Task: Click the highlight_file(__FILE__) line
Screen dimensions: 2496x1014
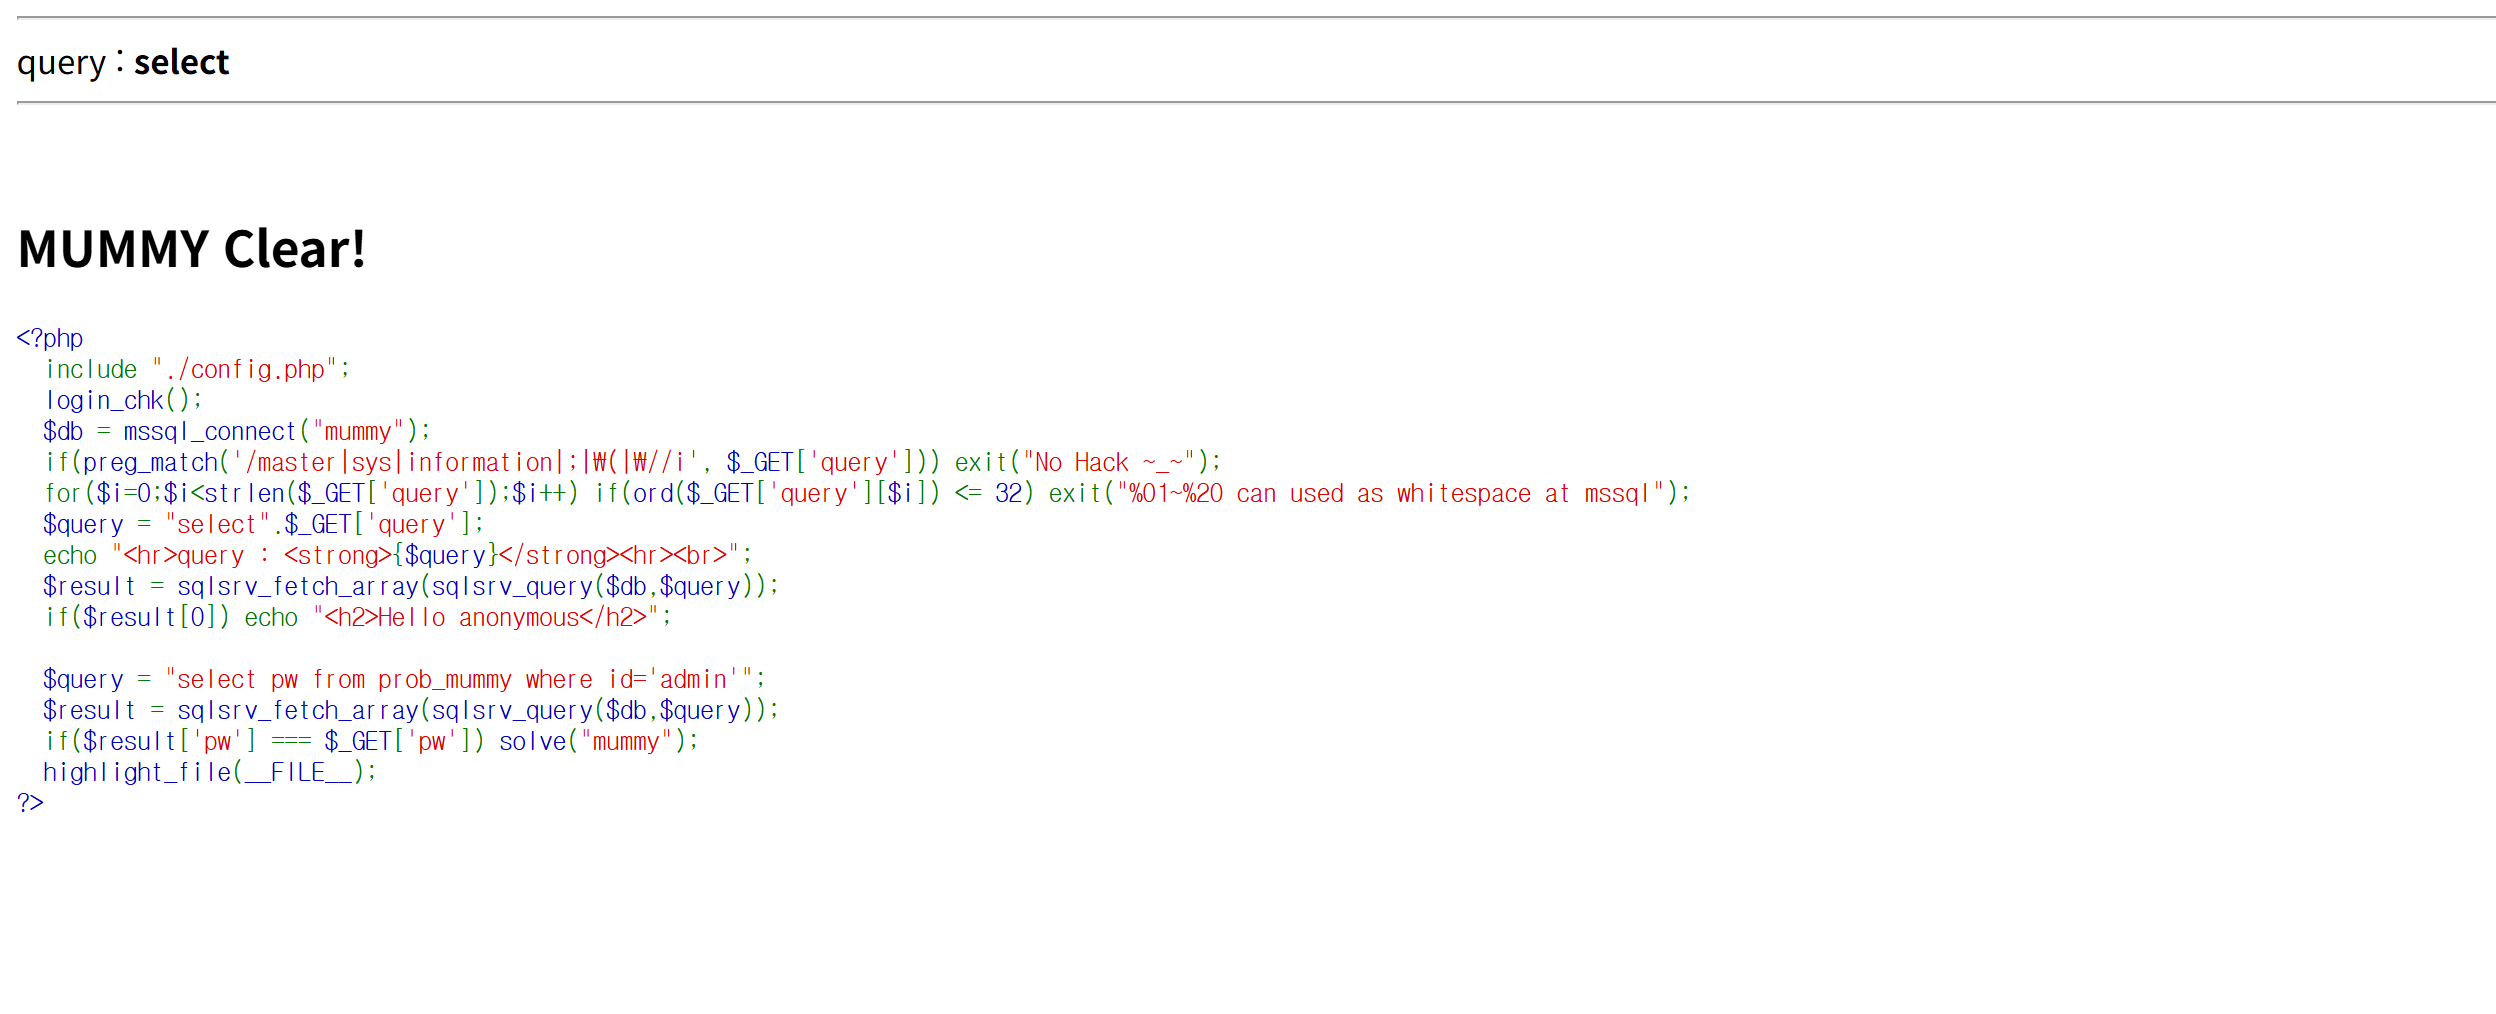Action: pyautogui.click(x=209, y=773)
